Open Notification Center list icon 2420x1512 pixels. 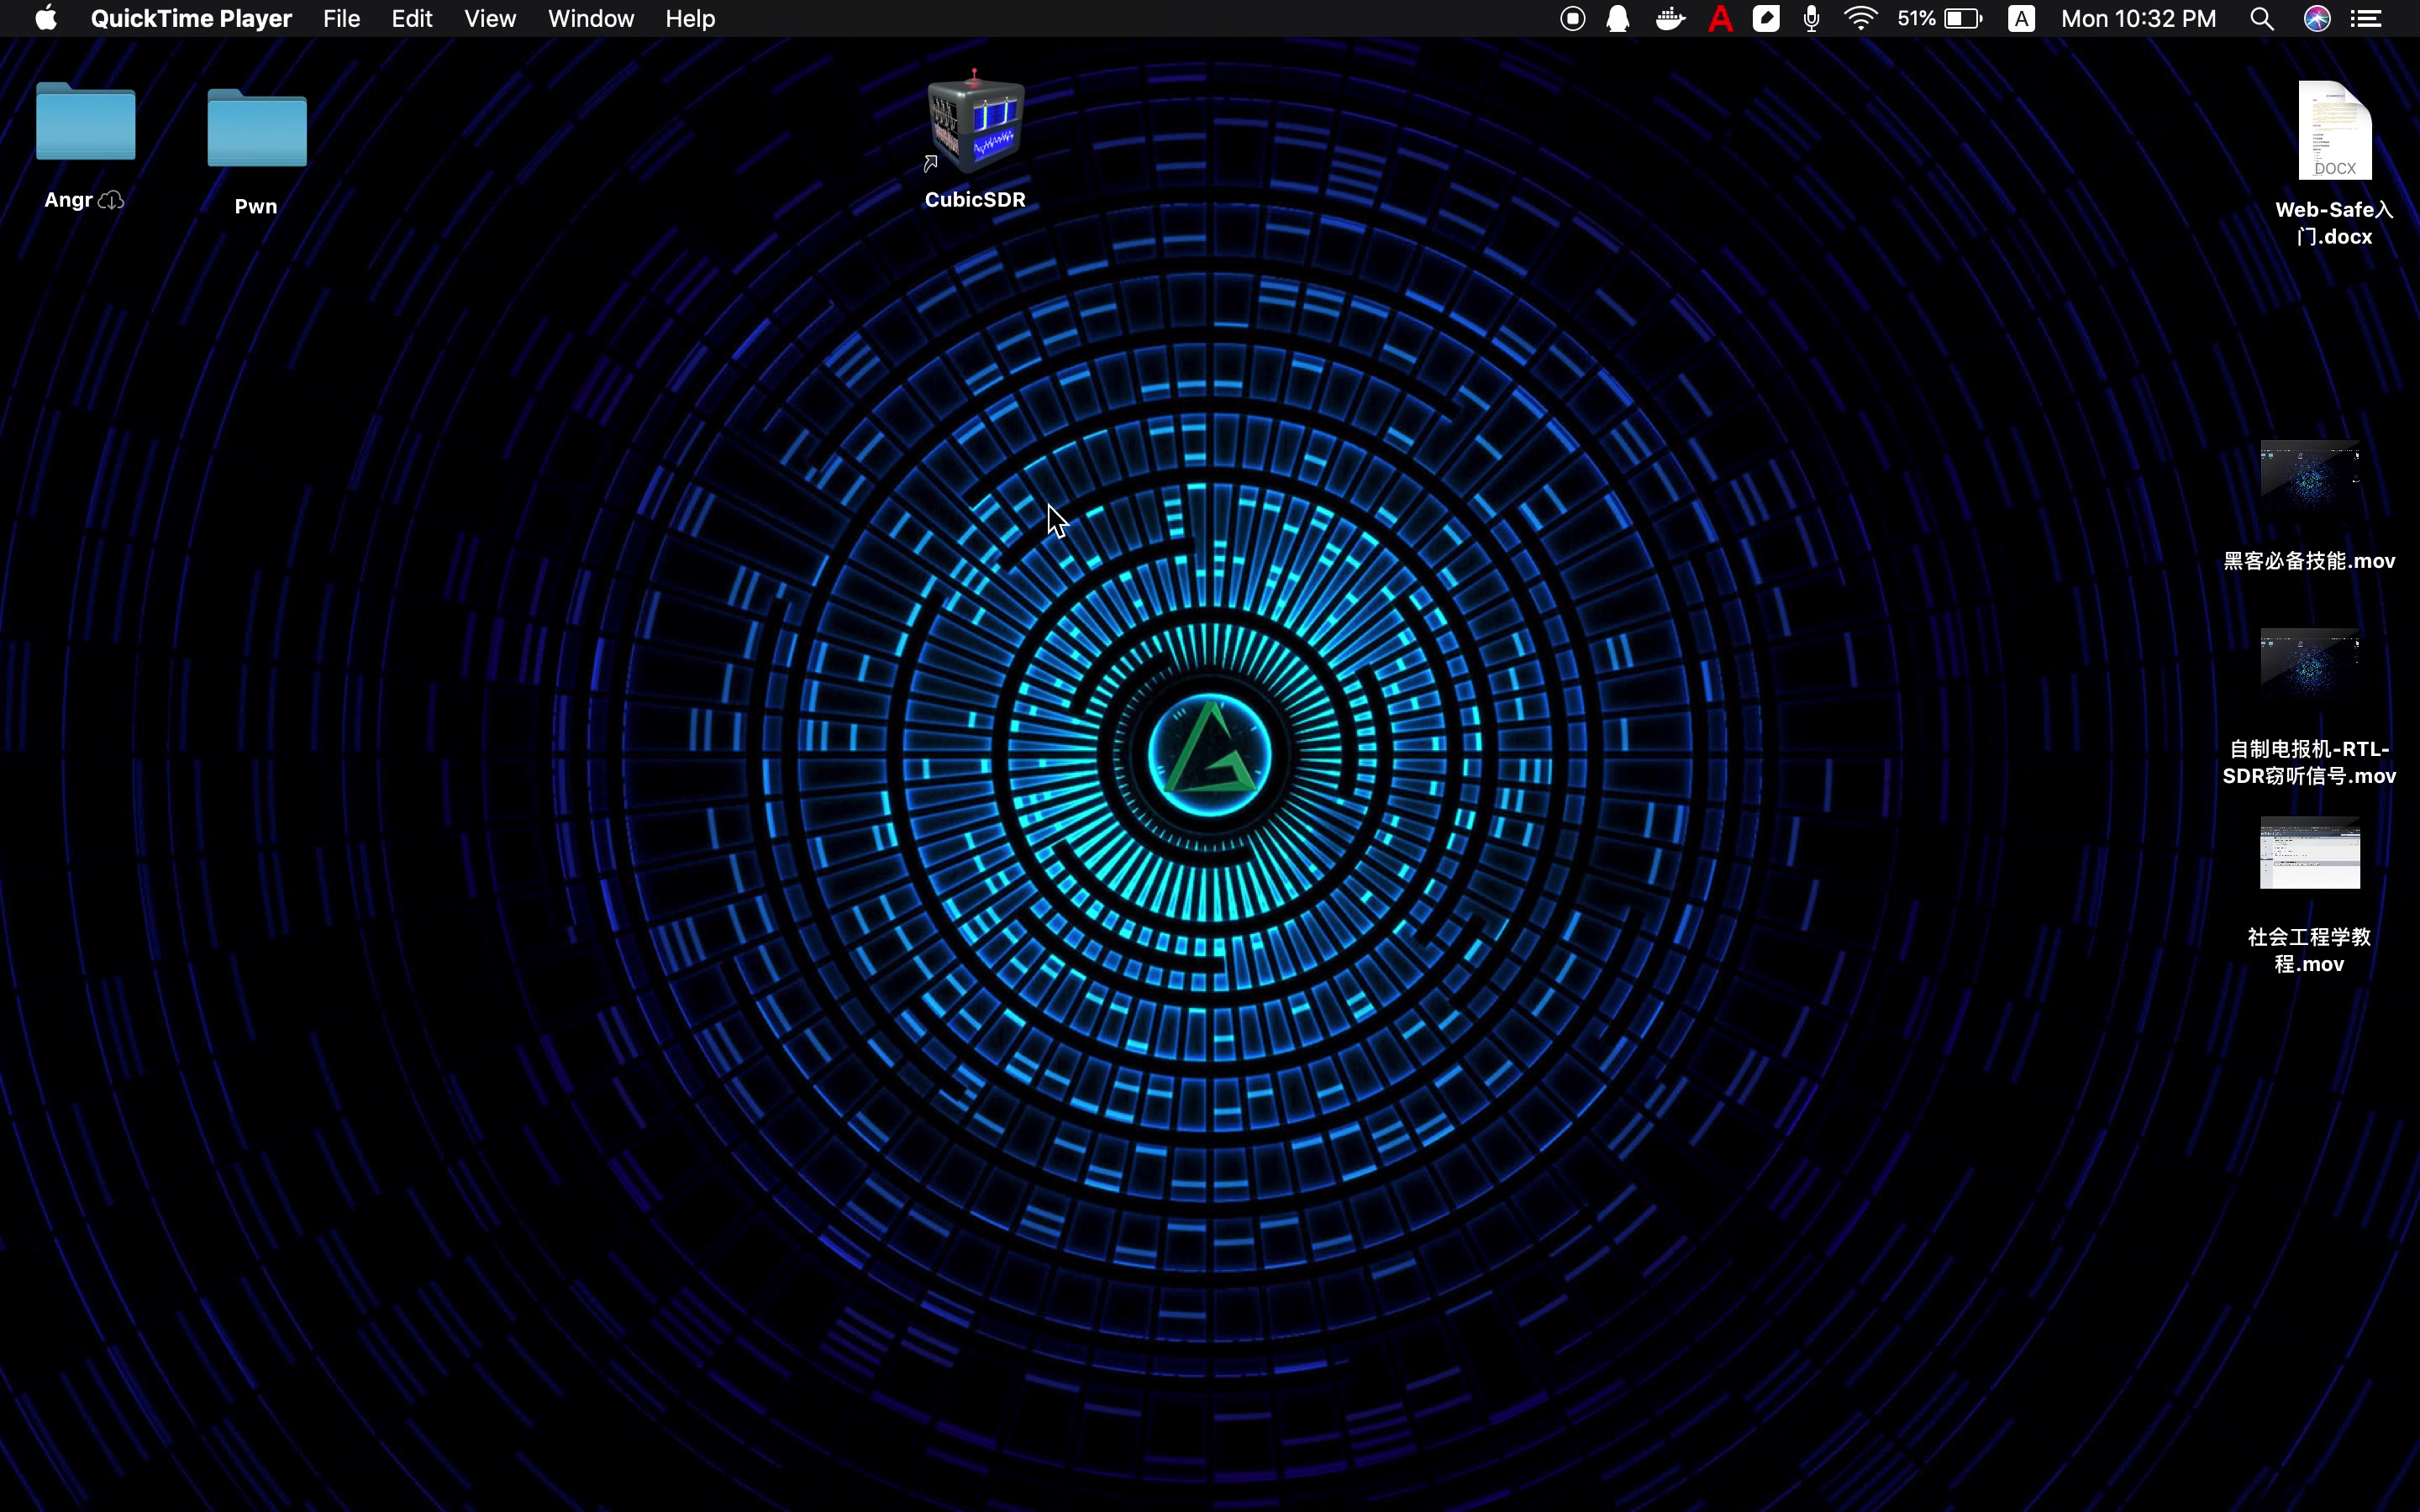[2366, 18]
